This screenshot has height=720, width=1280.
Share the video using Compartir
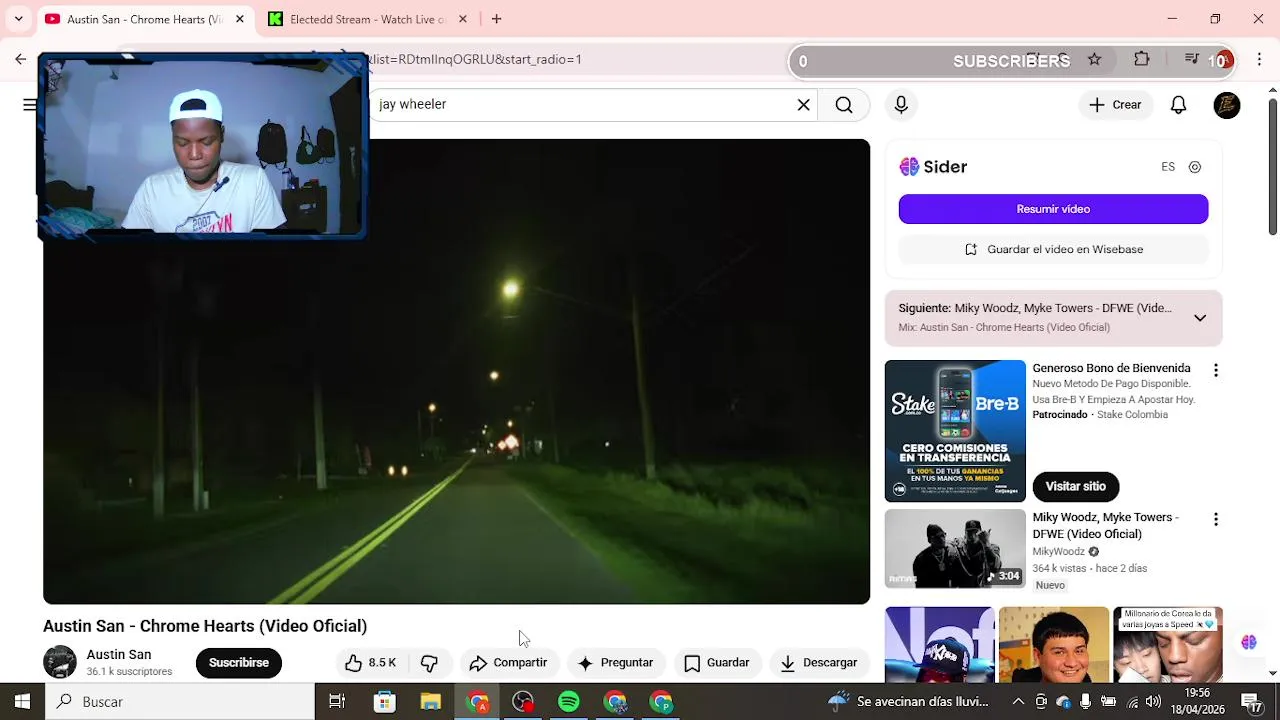(508, 663)
